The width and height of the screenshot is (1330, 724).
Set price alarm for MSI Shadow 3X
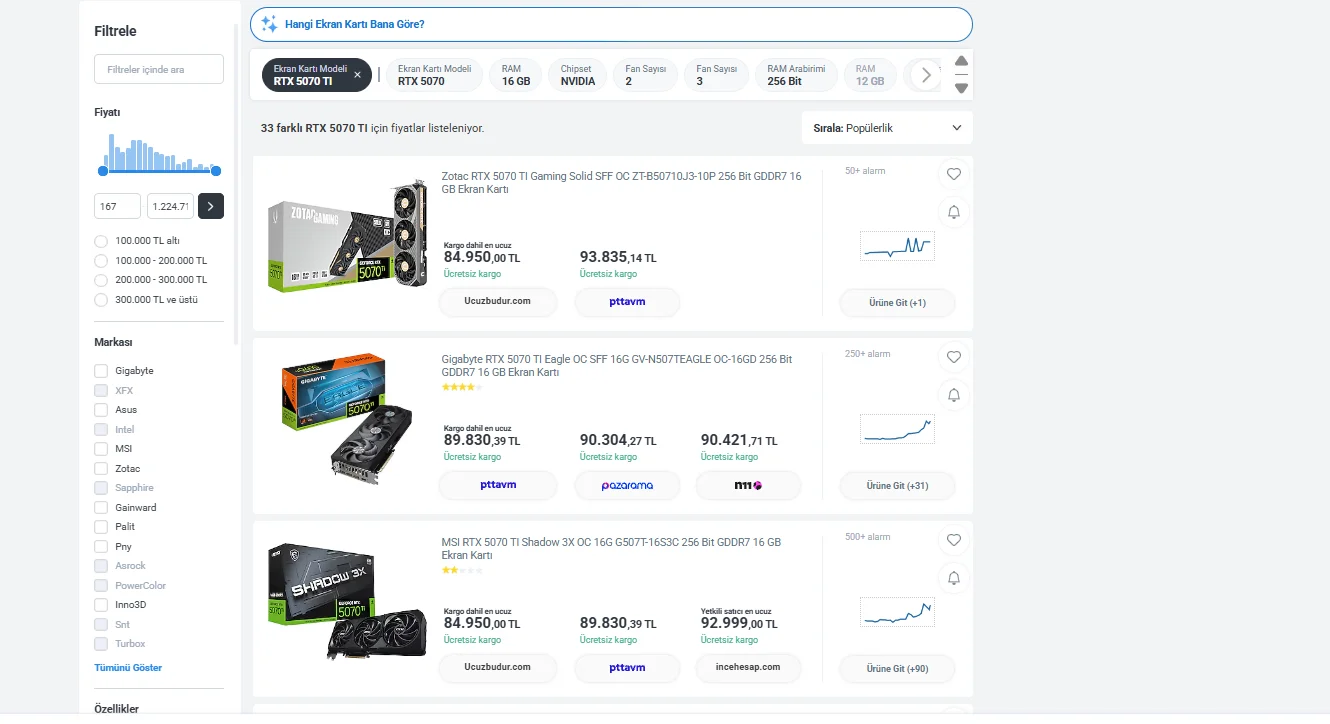pos(953,578)
